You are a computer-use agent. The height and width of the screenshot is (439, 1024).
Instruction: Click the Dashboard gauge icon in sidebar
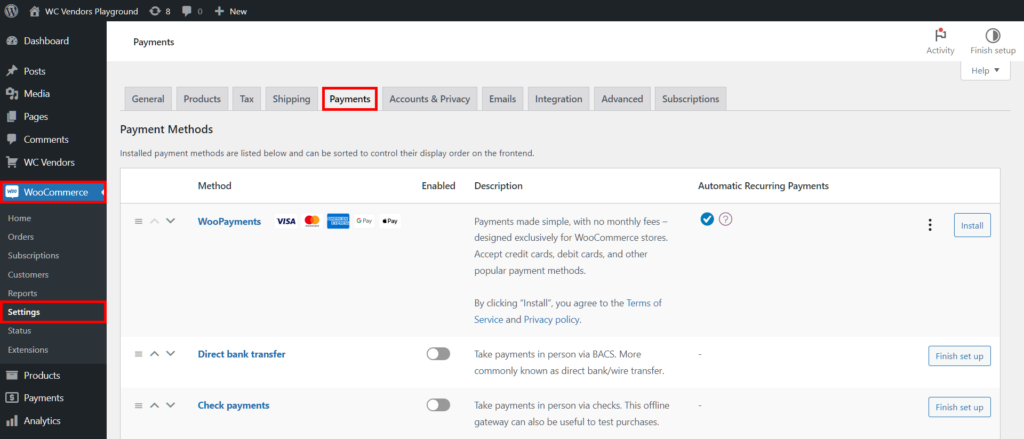(12, 41)
